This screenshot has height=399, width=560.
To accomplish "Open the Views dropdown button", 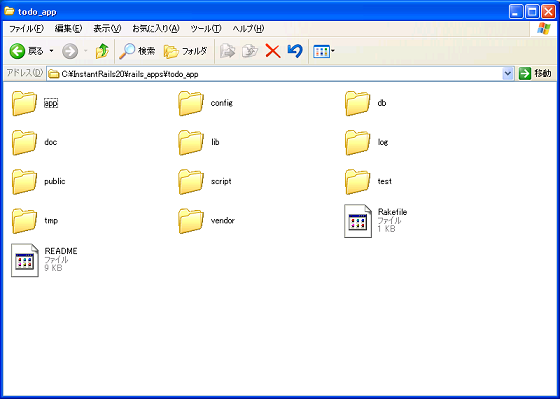I will pos(324,51).
